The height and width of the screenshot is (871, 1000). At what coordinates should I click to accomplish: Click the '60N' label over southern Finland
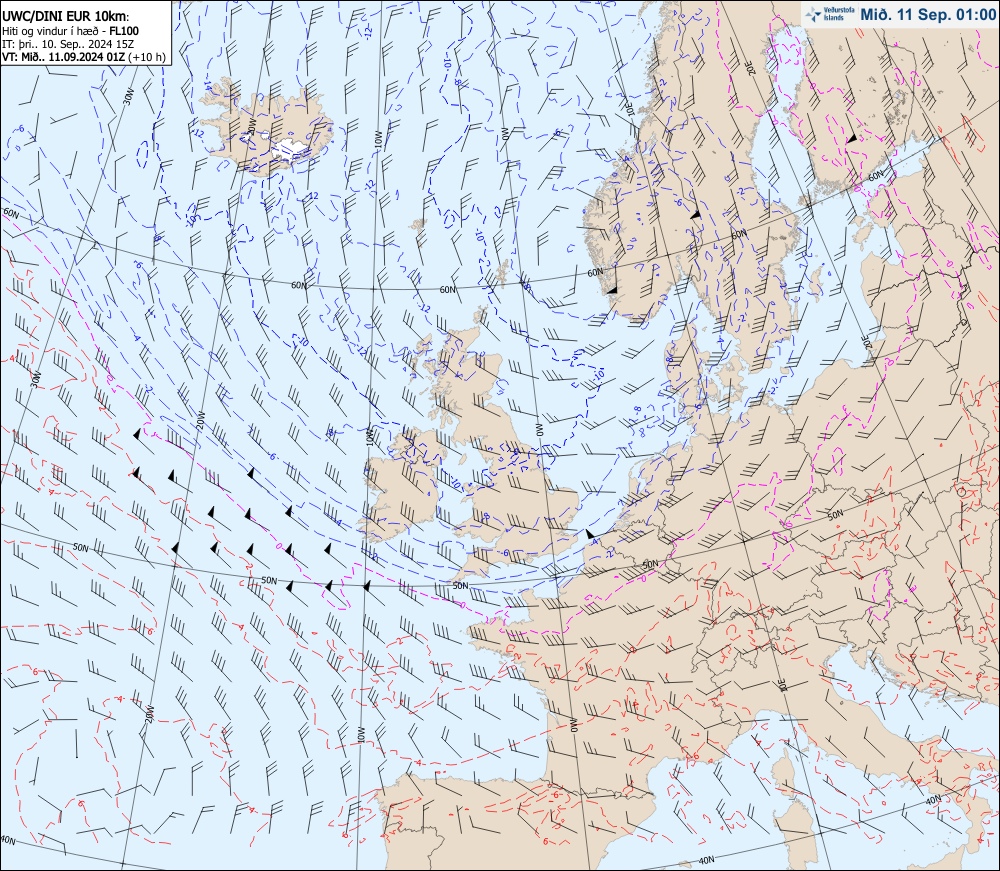click(x=876, y=175)
